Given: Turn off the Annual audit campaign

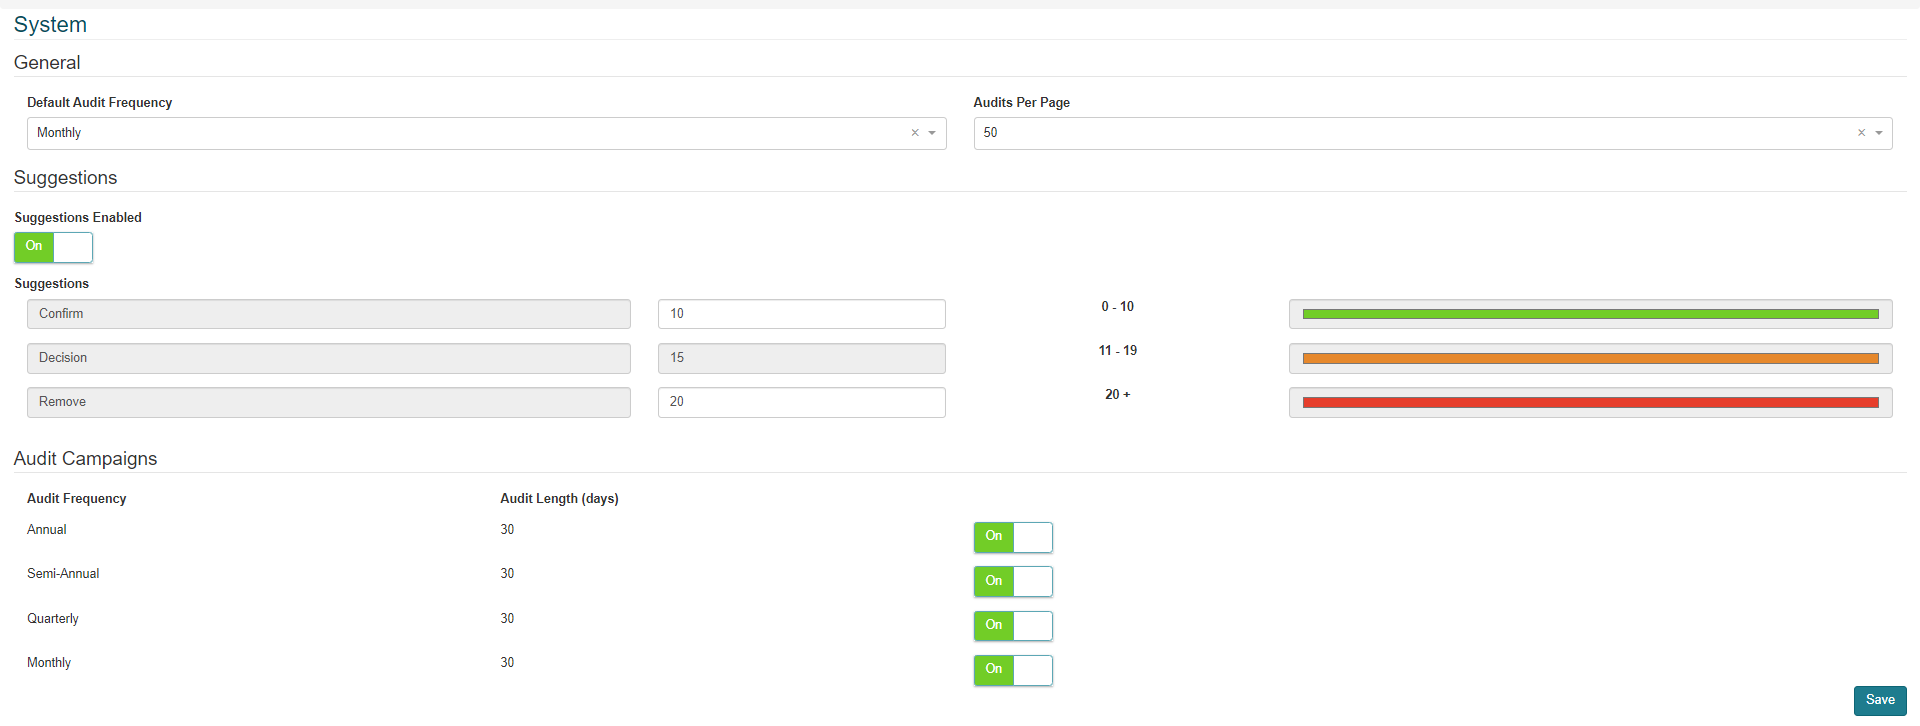Looking at the screenshot, I should click(x=1013, y=537).
